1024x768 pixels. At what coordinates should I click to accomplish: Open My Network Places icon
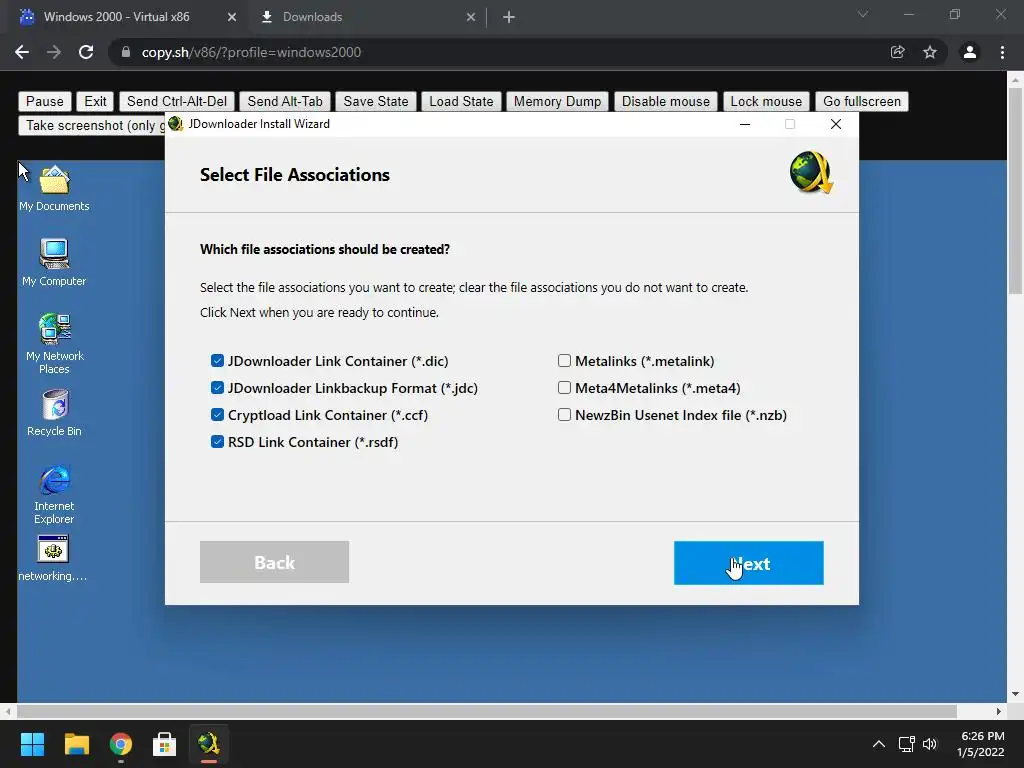(x=54, y=344)
